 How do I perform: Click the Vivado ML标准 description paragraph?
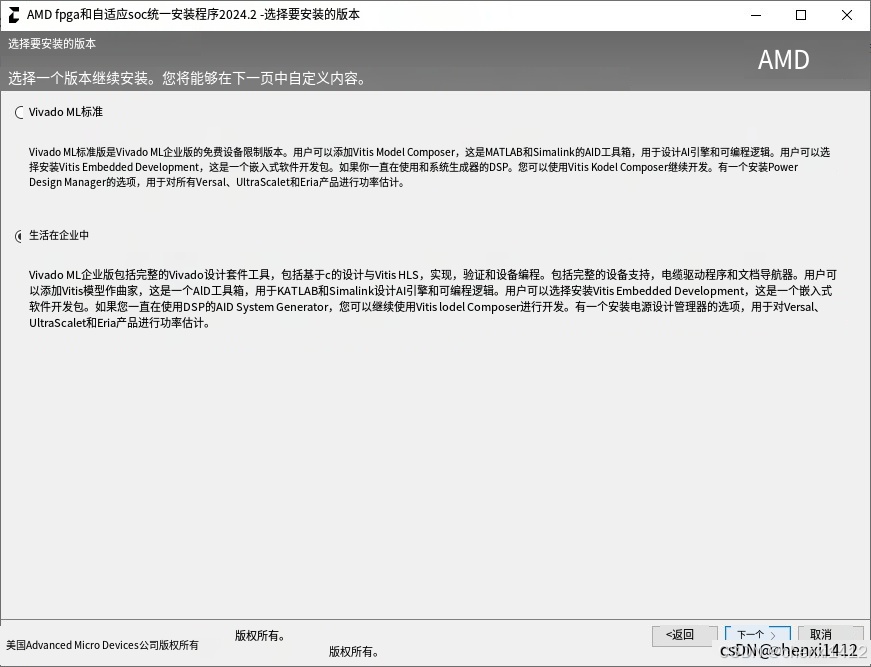(429, 167)
